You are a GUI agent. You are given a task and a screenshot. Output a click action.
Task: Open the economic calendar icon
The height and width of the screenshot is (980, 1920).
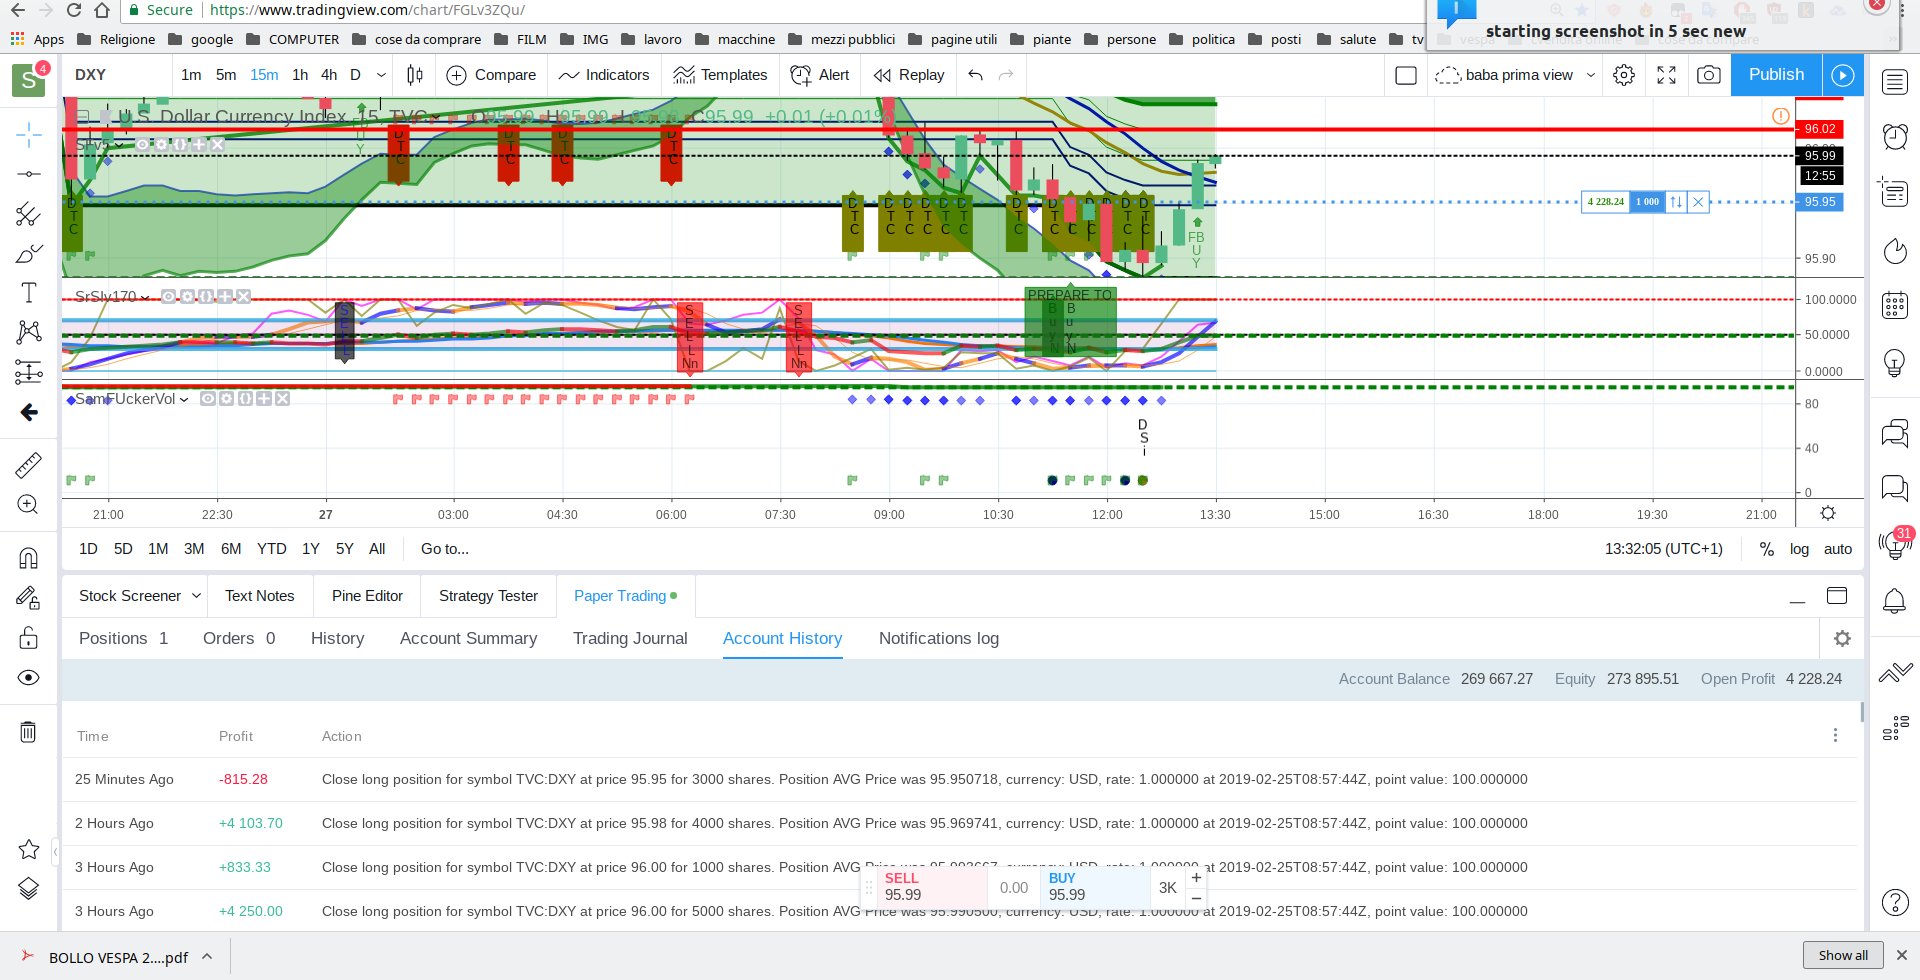pyautogui.click(x=1895, y=305)
